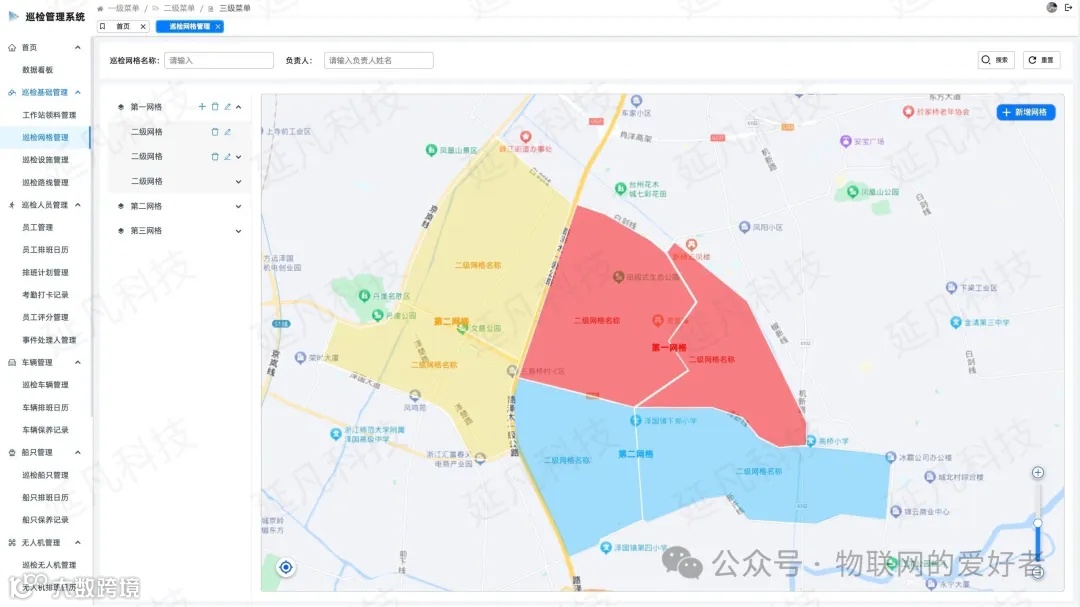
Task: Open 巡检设施管理 in sidebar
Action: (45, 160)
